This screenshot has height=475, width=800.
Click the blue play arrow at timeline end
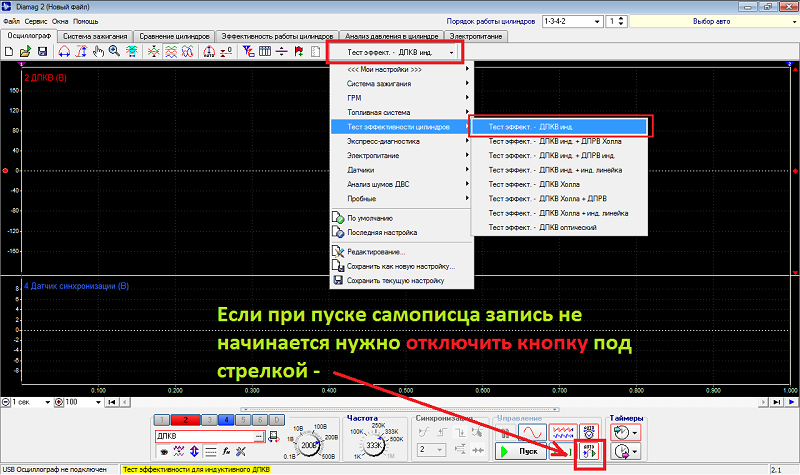[791, 402]
